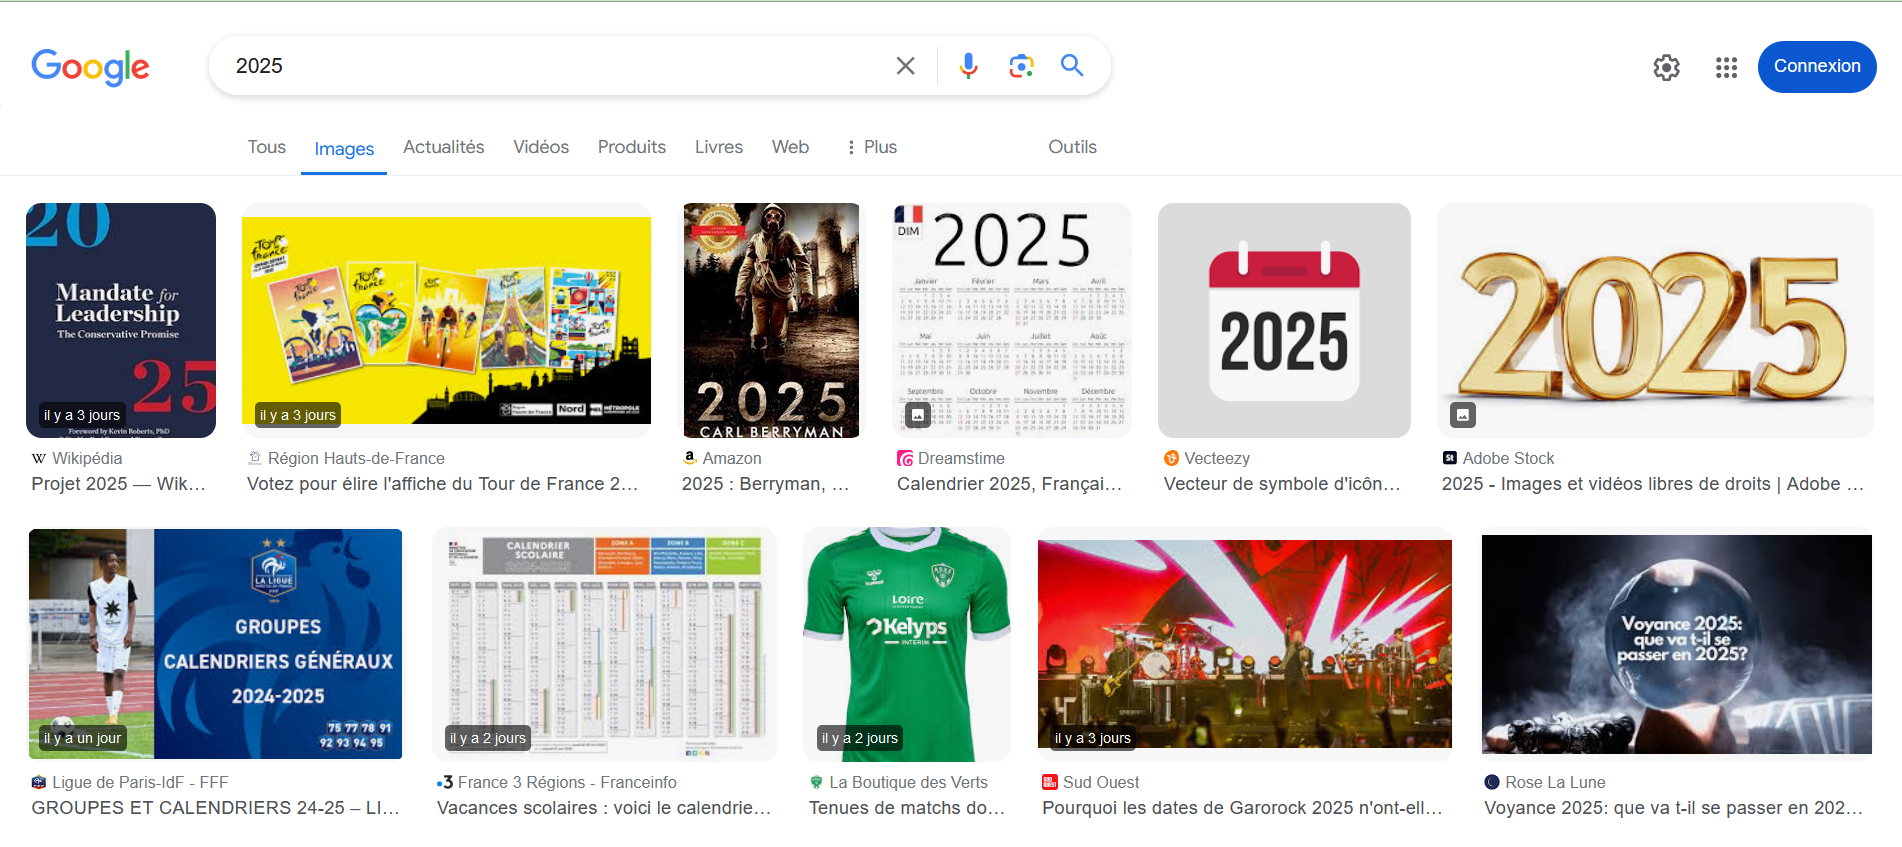Open the Pourquoi les dates de Garorock link
This screenshot has height=847, width=1902.
(1242, 808)
